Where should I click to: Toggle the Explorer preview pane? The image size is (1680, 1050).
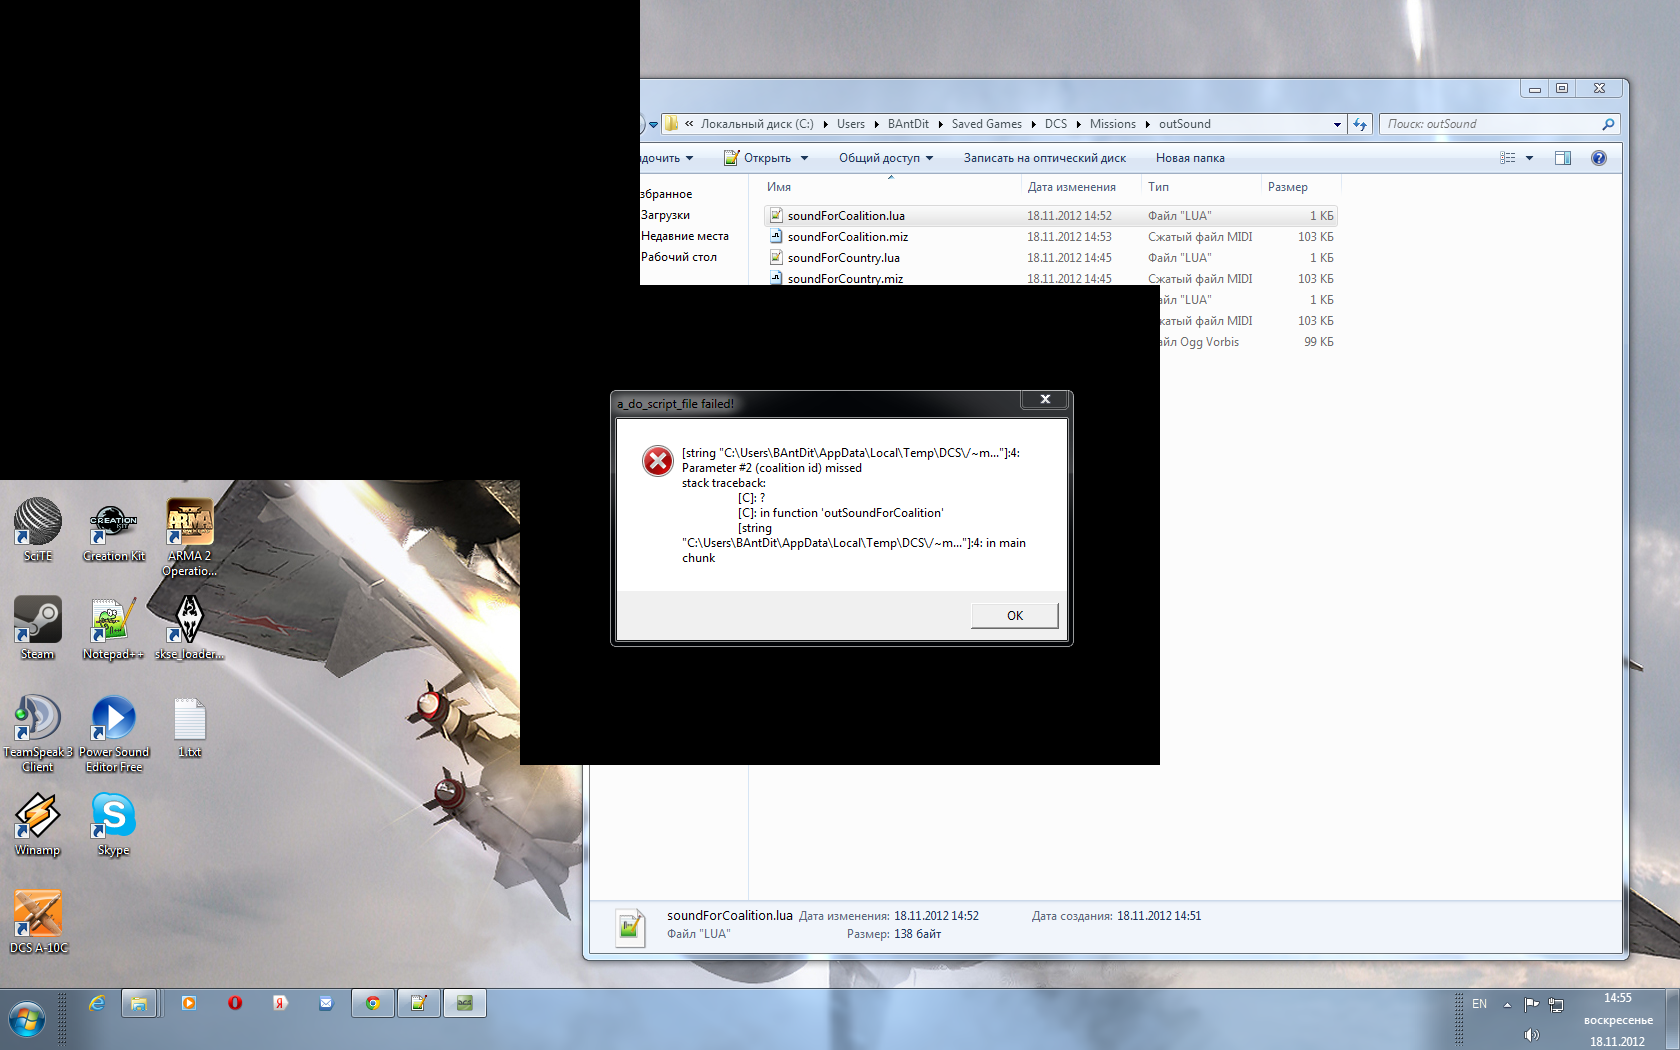coord(1563,158)
